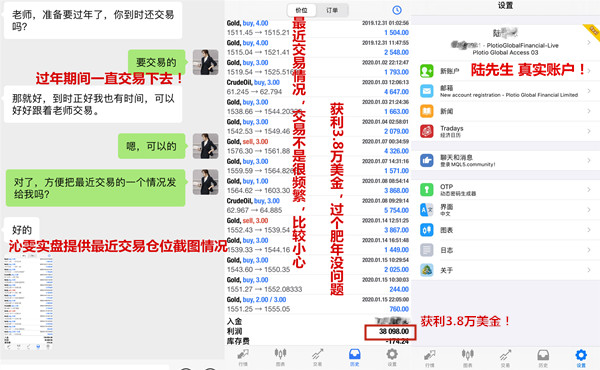Open 新账户 settings row label
This screenshot has width=600, height=370.
click(x=449, y=71)
